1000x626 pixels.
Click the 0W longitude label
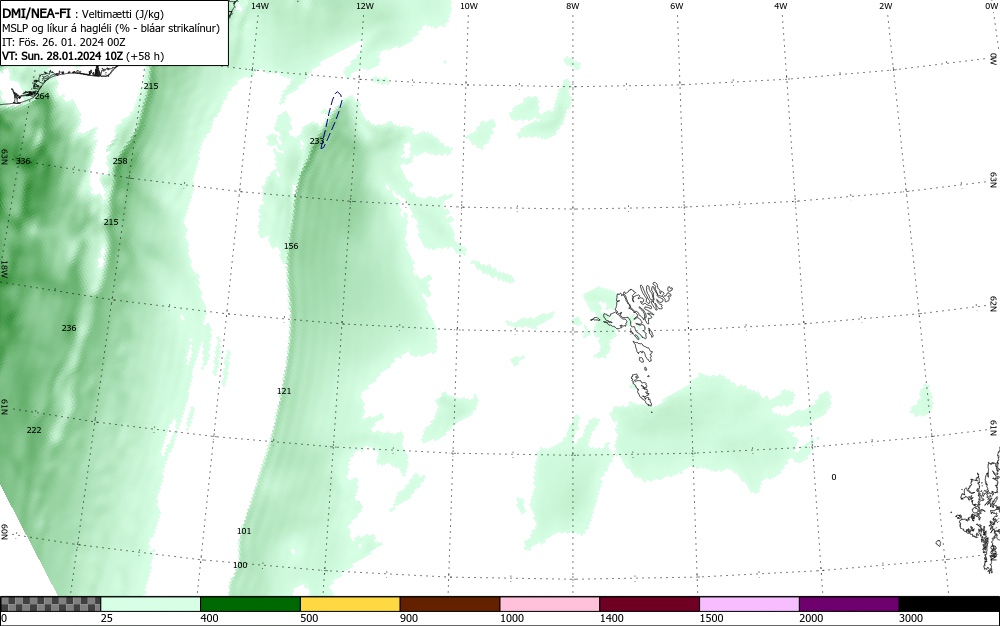(991, 6)
